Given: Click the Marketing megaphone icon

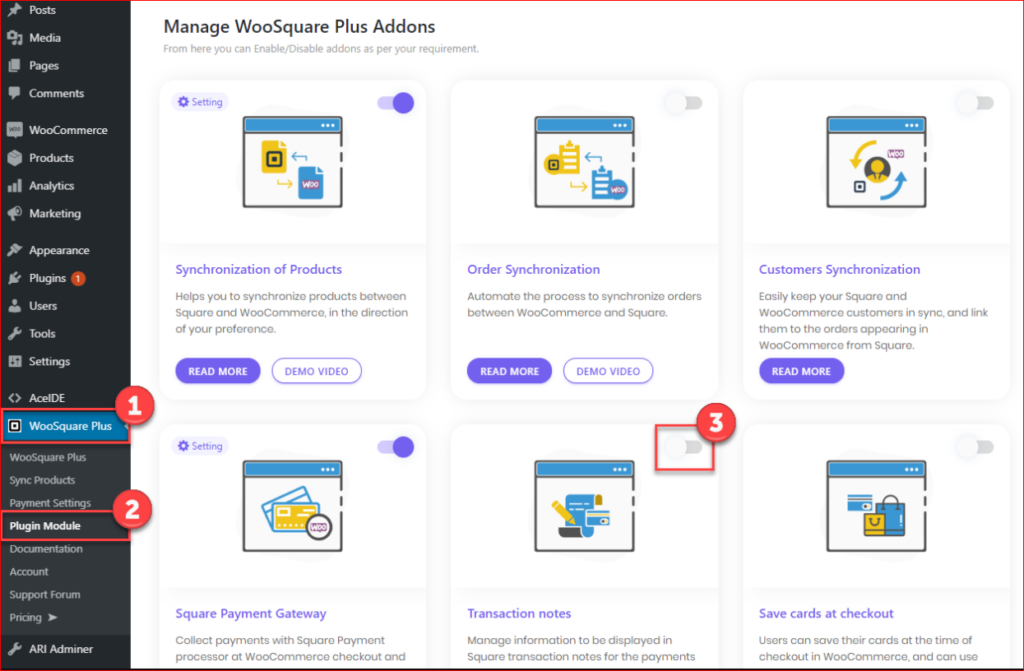Looking at the screenshot, I should coord(14,214).
